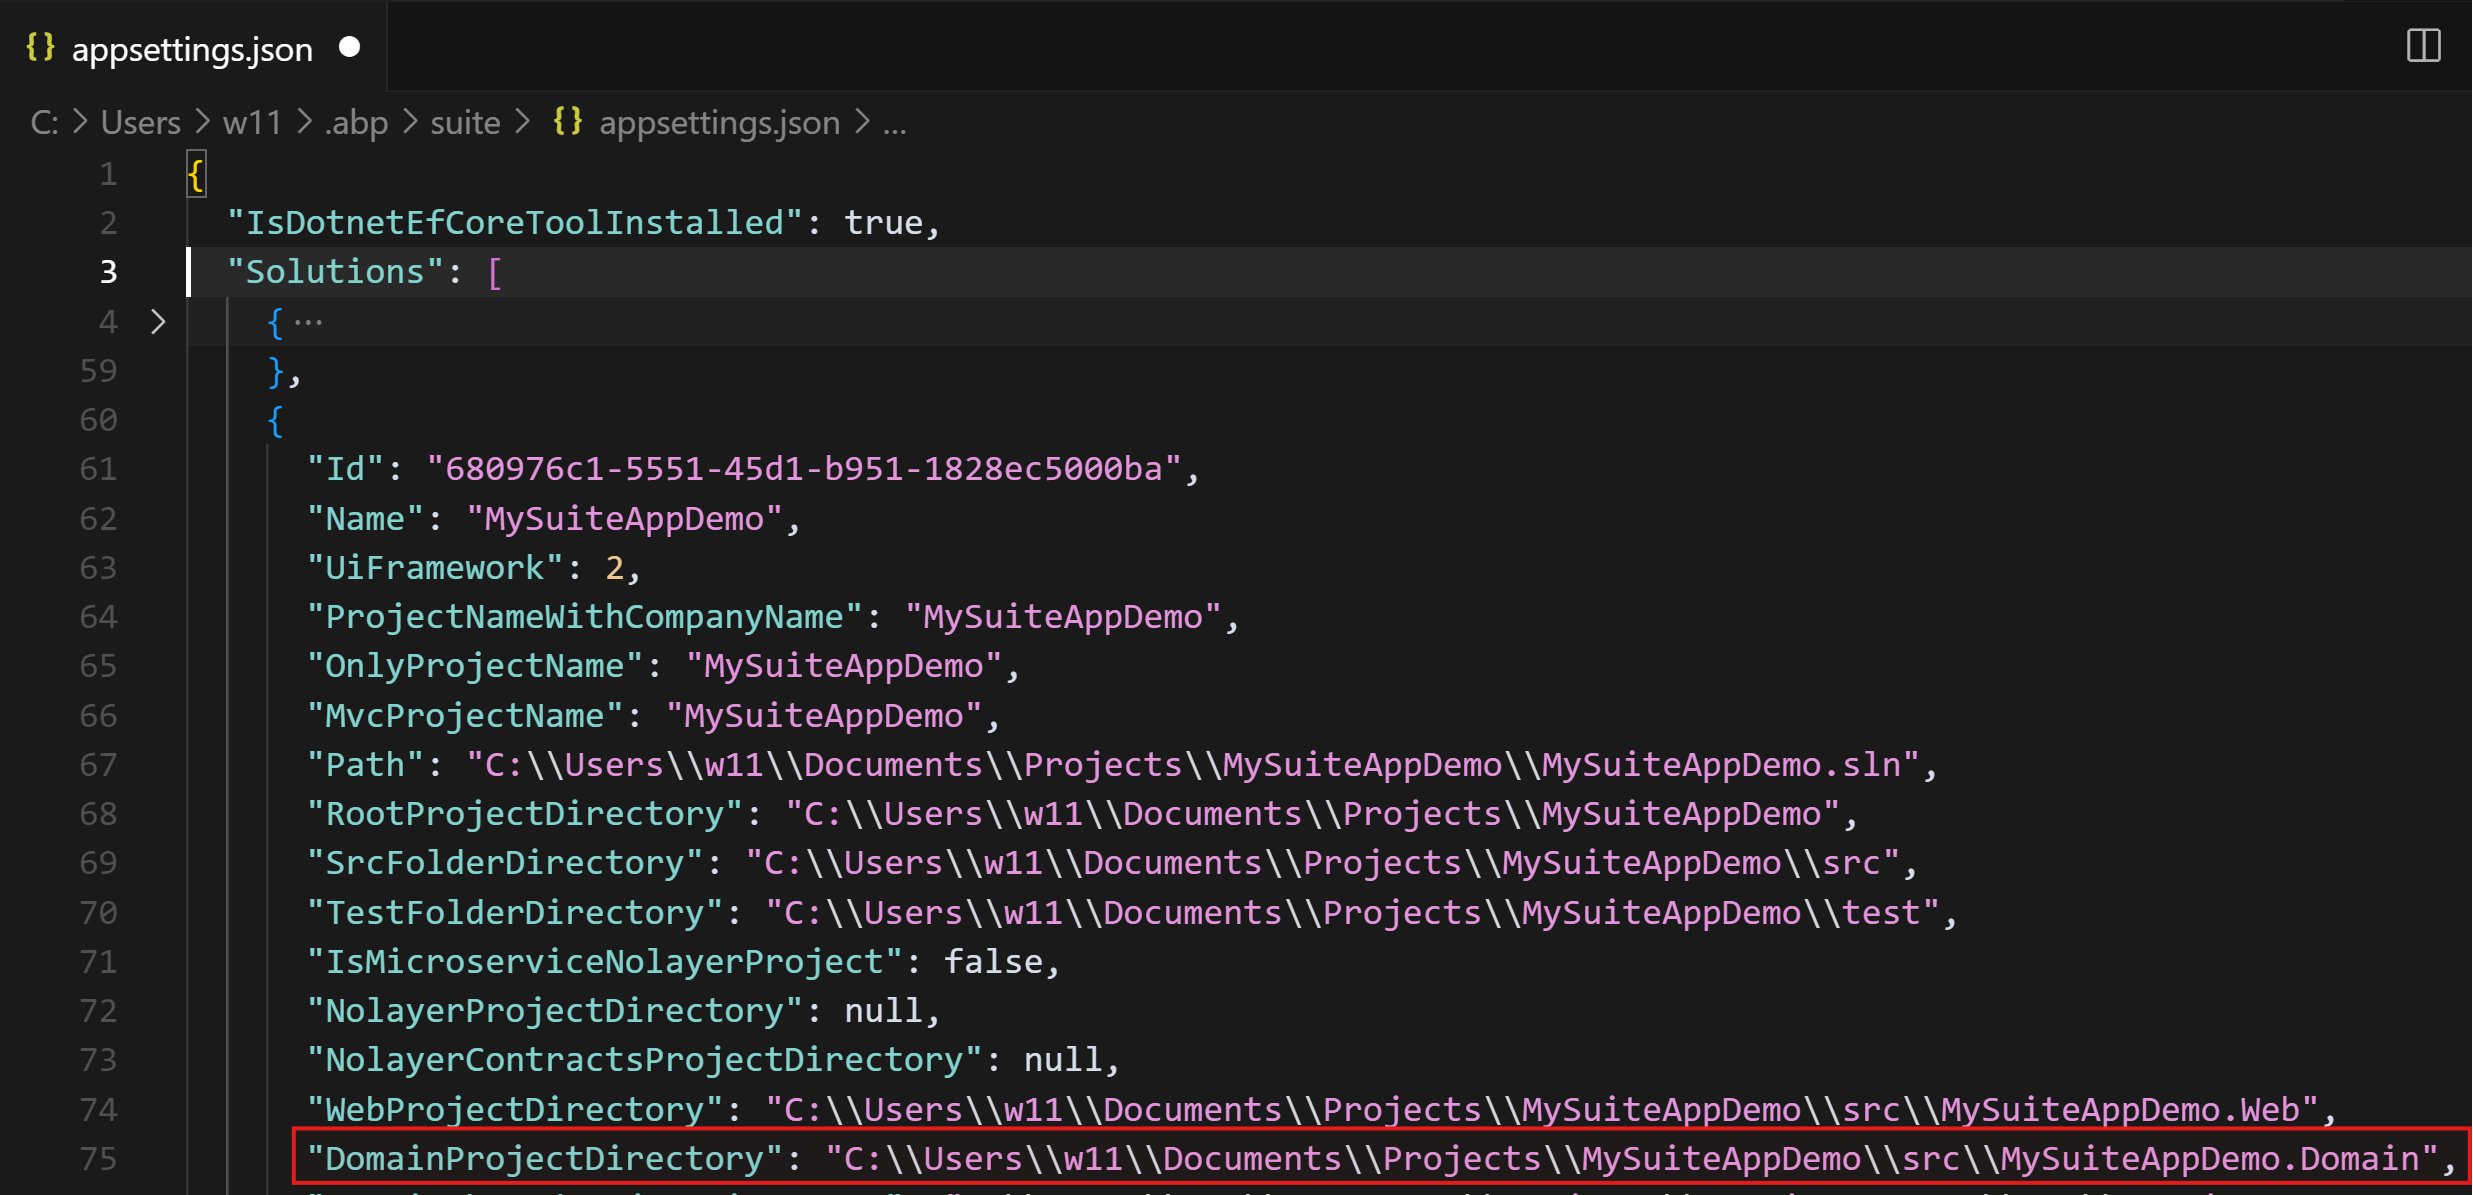The width and height of the screenshot is (2473, 1195).
Task: Click the "TestFolderDirectory" key
Action: click(x=515, y=912)
